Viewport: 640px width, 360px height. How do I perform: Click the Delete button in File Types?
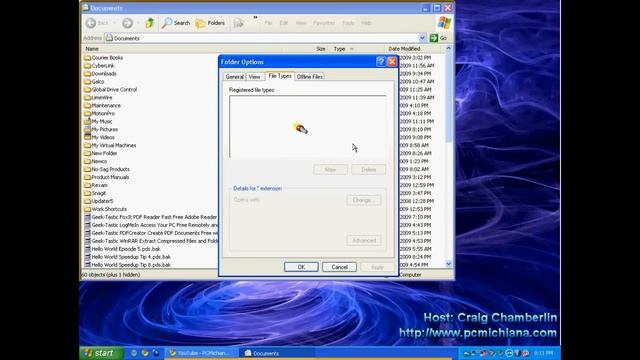[x=369, y=169]
